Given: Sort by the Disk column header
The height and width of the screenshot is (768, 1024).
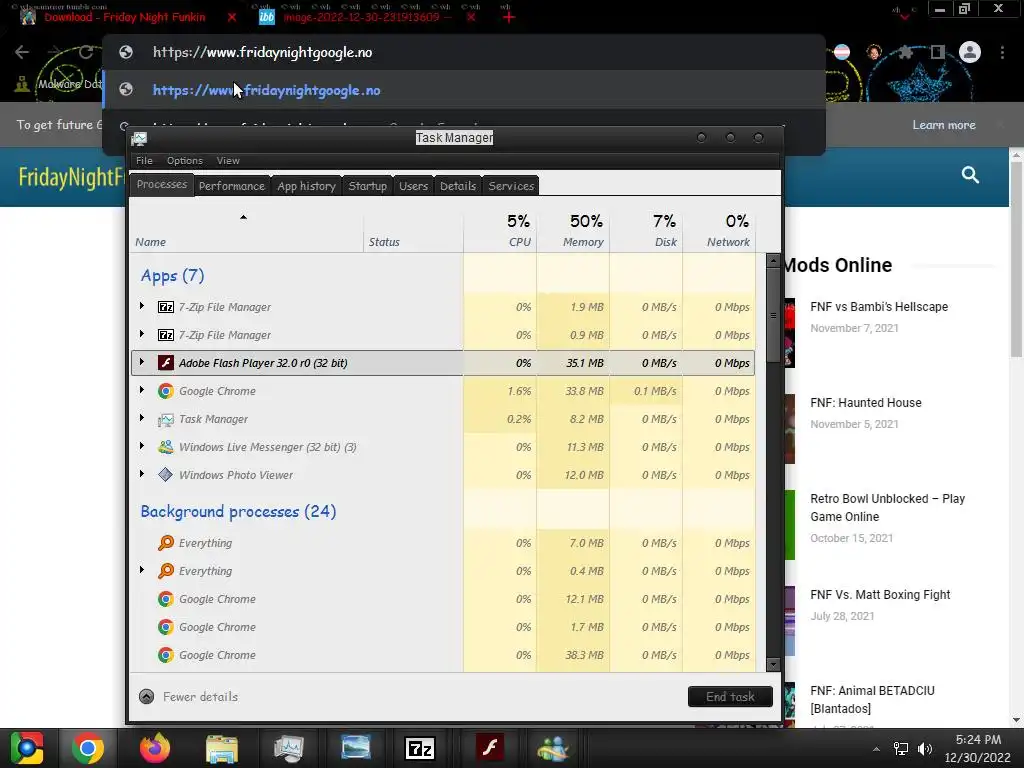Looking at the screenshot, I should coord(647,230).
